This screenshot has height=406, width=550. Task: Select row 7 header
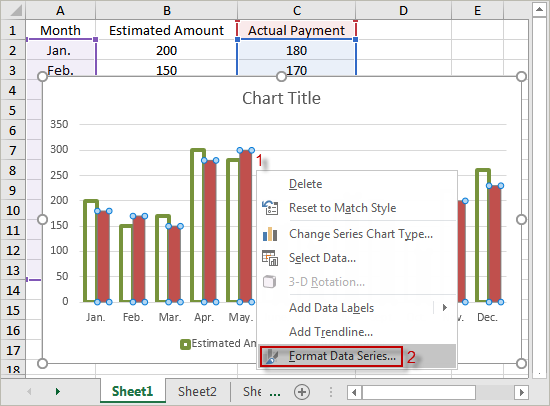point(13,151)
